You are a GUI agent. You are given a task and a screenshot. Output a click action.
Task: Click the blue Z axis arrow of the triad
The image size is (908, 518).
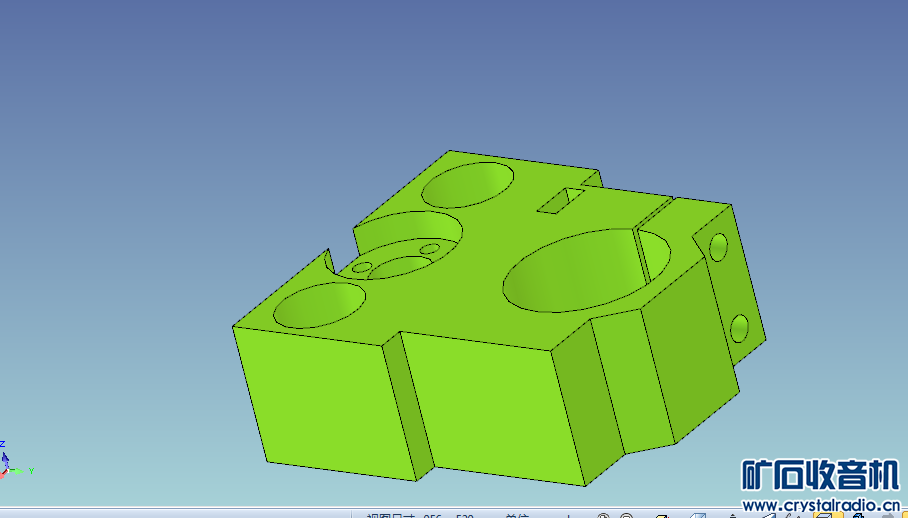tap(5, 459)
